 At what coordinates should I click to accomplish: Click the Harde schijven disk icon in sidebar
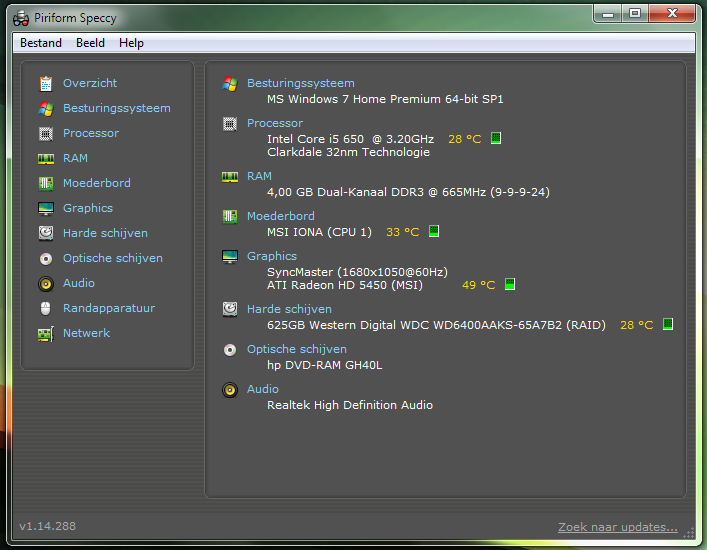(45, 233)
